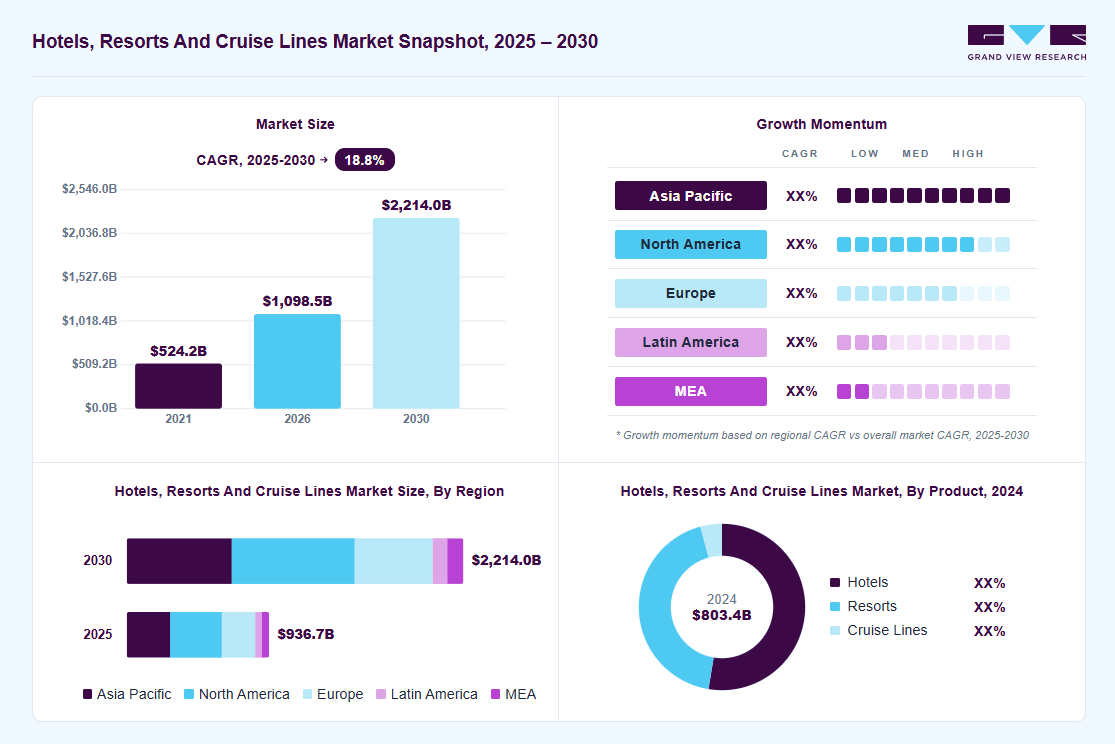Click the North America segment in 2025 bar
1115x744 pixels.
pos(196,634)
